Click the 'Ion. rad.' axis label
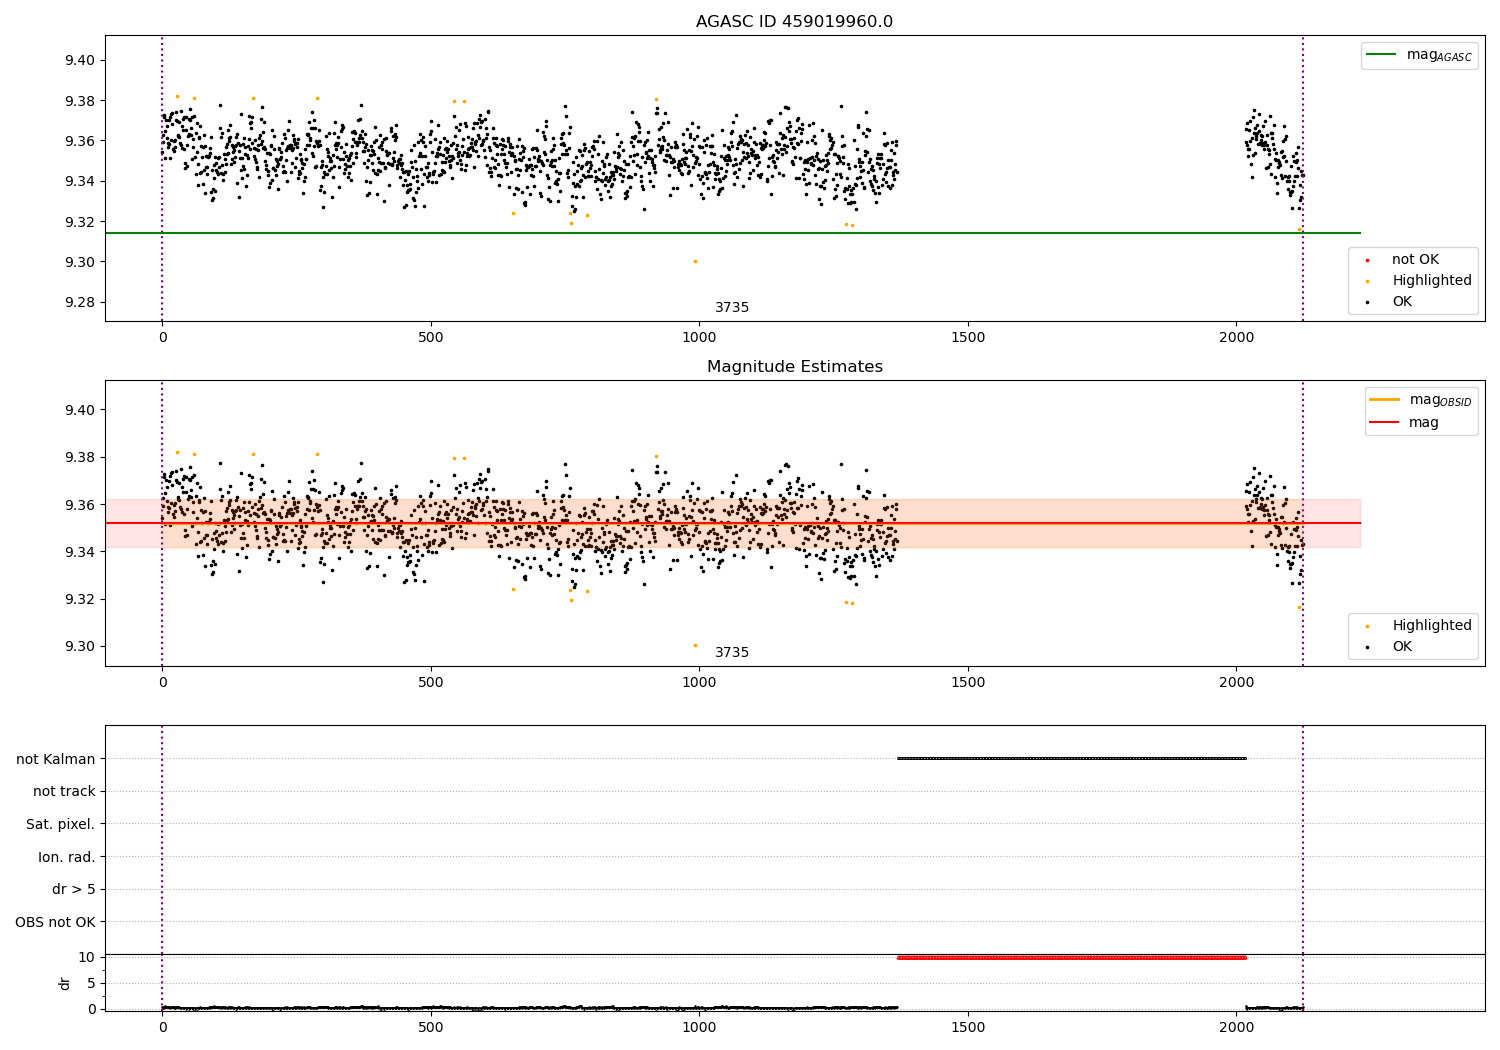Screen dimensions: 1500x1050 (67, 858)
